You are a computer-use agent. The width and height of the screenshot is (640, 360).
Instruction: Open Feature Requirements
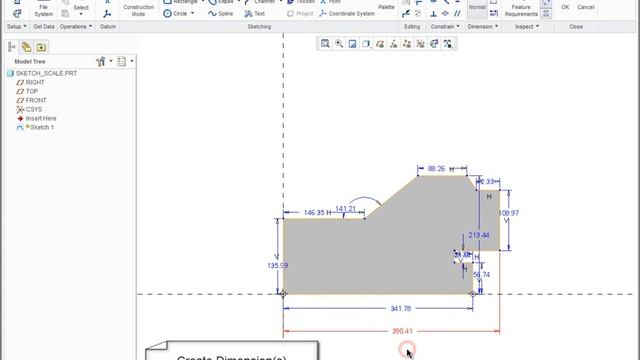[x=521, y=10]
